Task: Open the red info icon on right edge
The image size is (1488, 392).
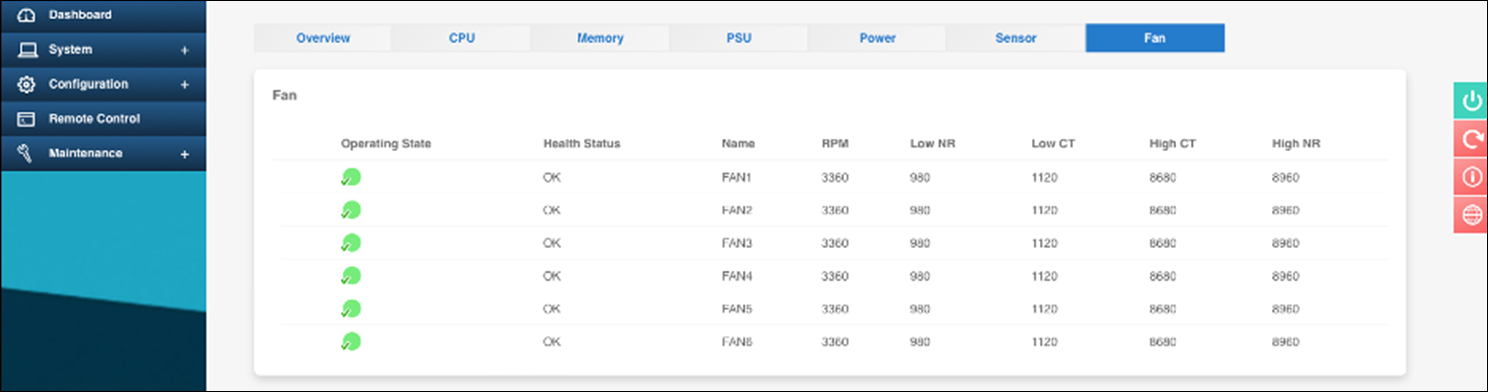Action: pos(1470,177)
